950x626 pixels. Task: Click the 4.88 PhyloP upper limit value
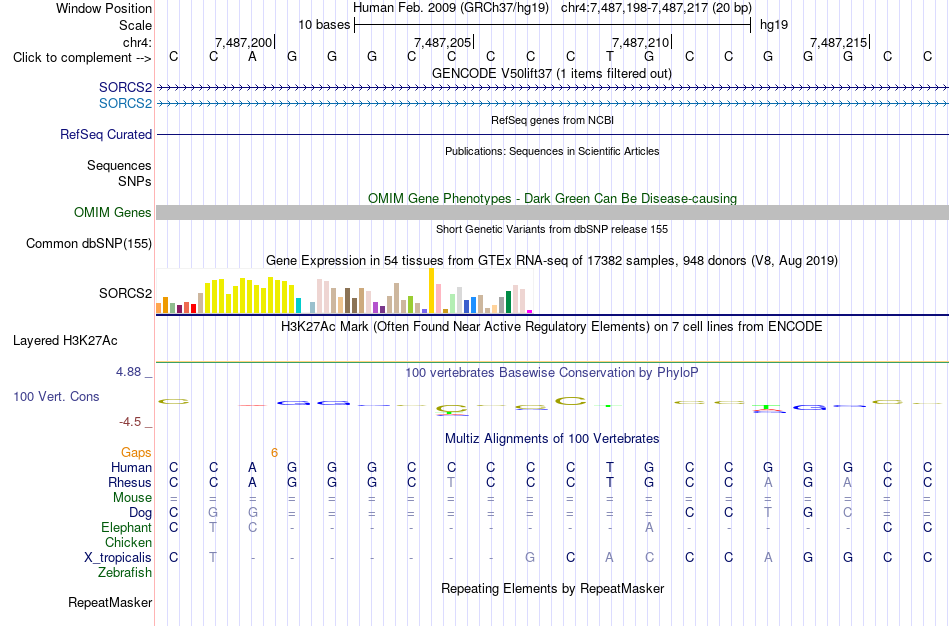pos(128,372)
